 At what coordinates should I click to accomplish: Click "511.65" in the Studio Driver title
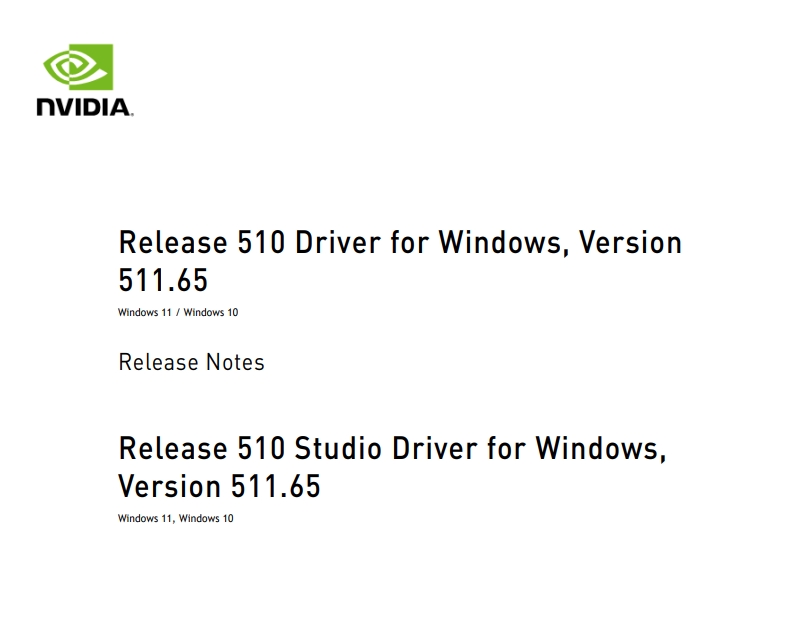[x=276, y=486]
